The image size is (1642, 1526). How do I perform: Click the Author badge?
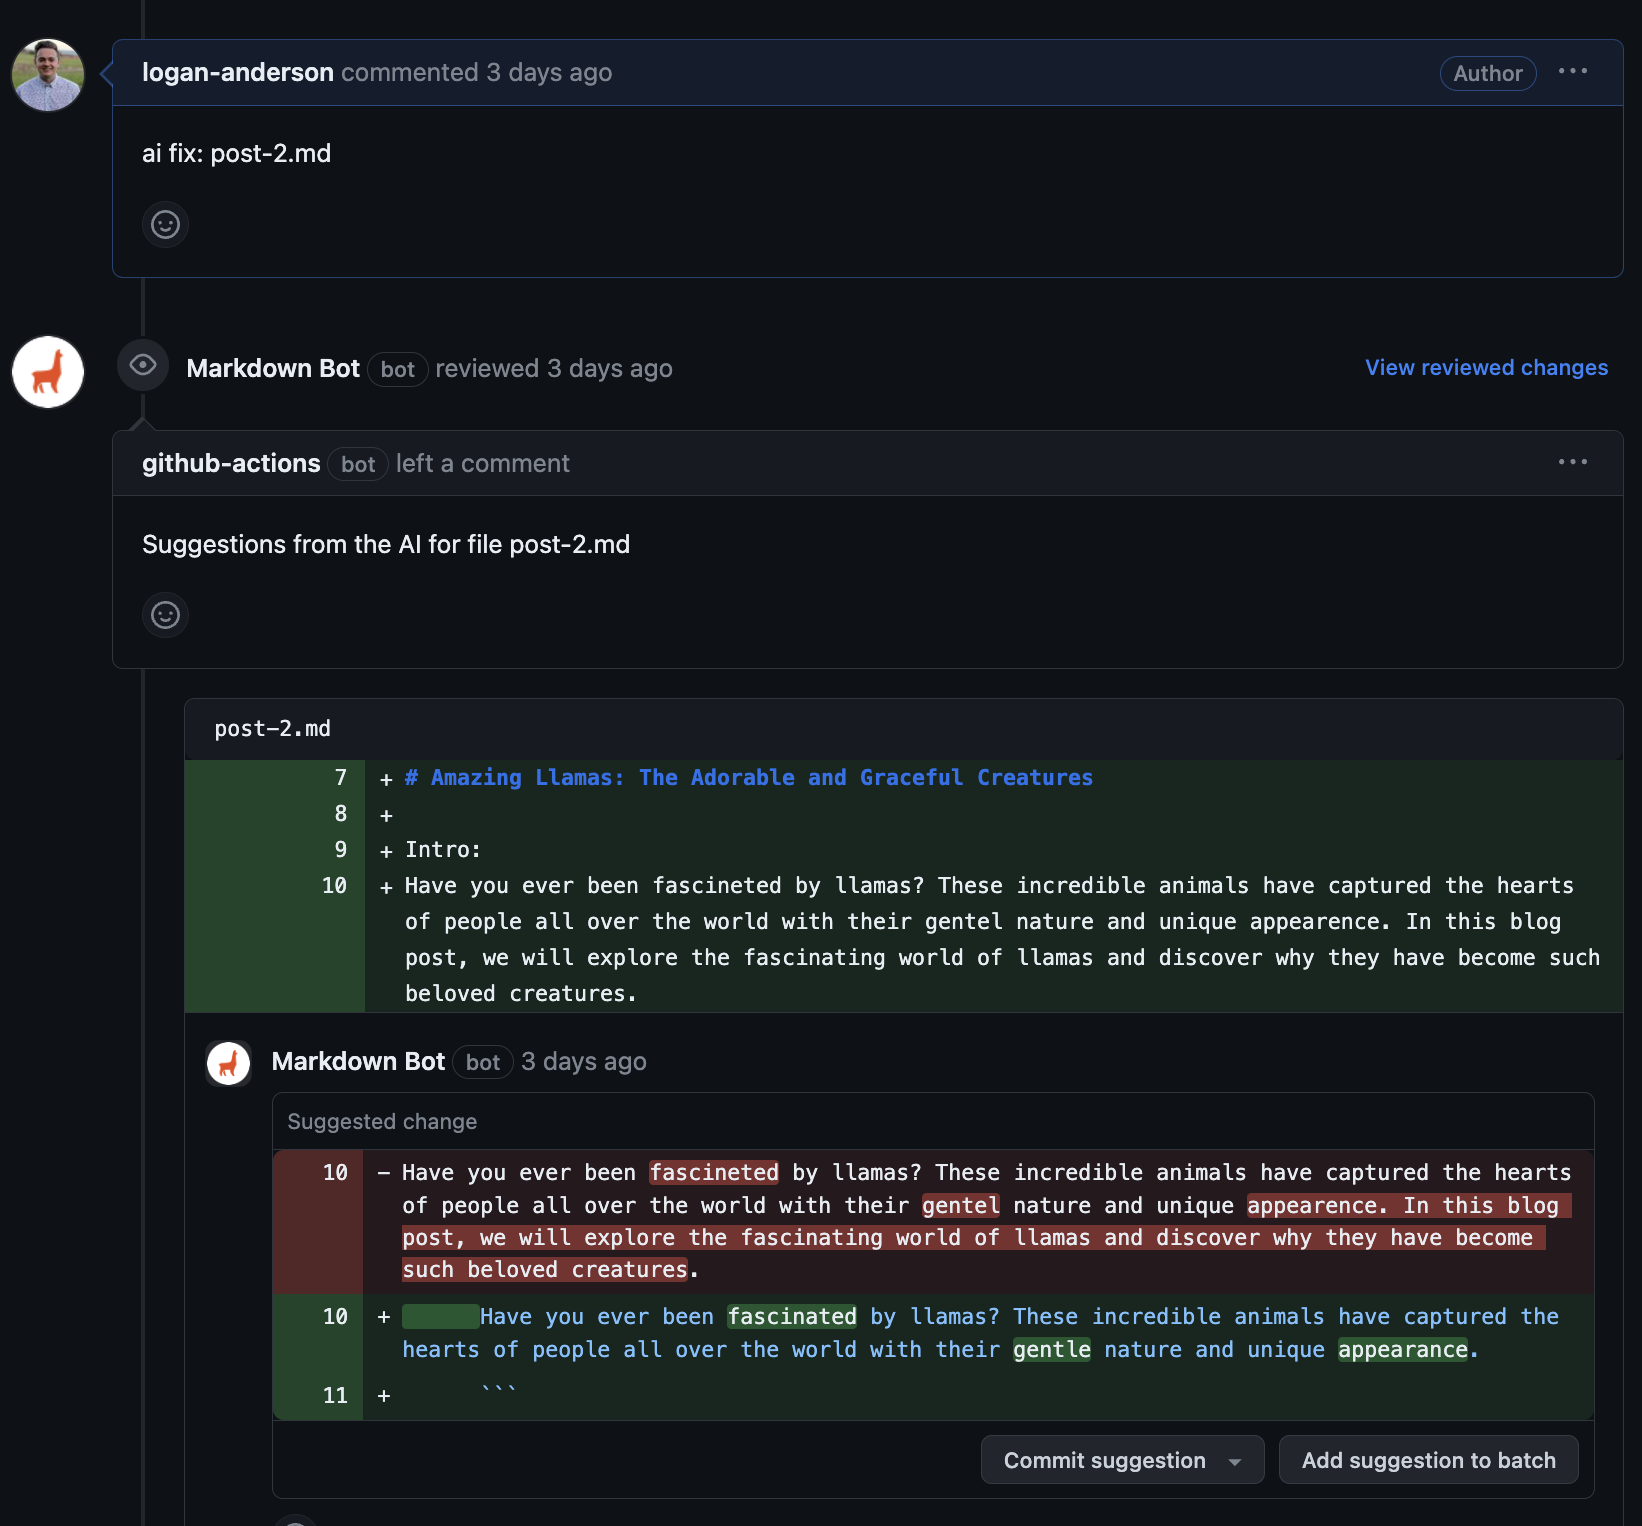point(1487,73)
